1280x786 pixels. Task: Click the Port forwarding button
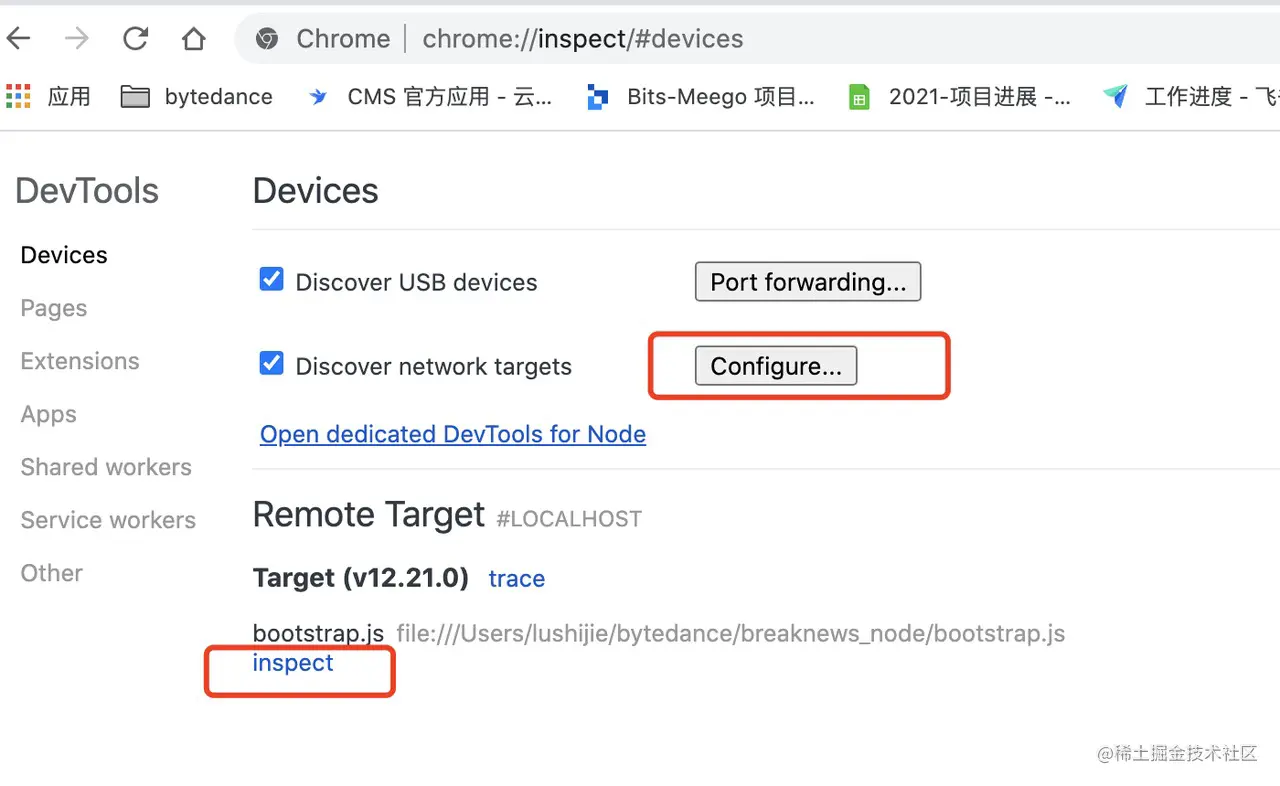coord(808,282)
